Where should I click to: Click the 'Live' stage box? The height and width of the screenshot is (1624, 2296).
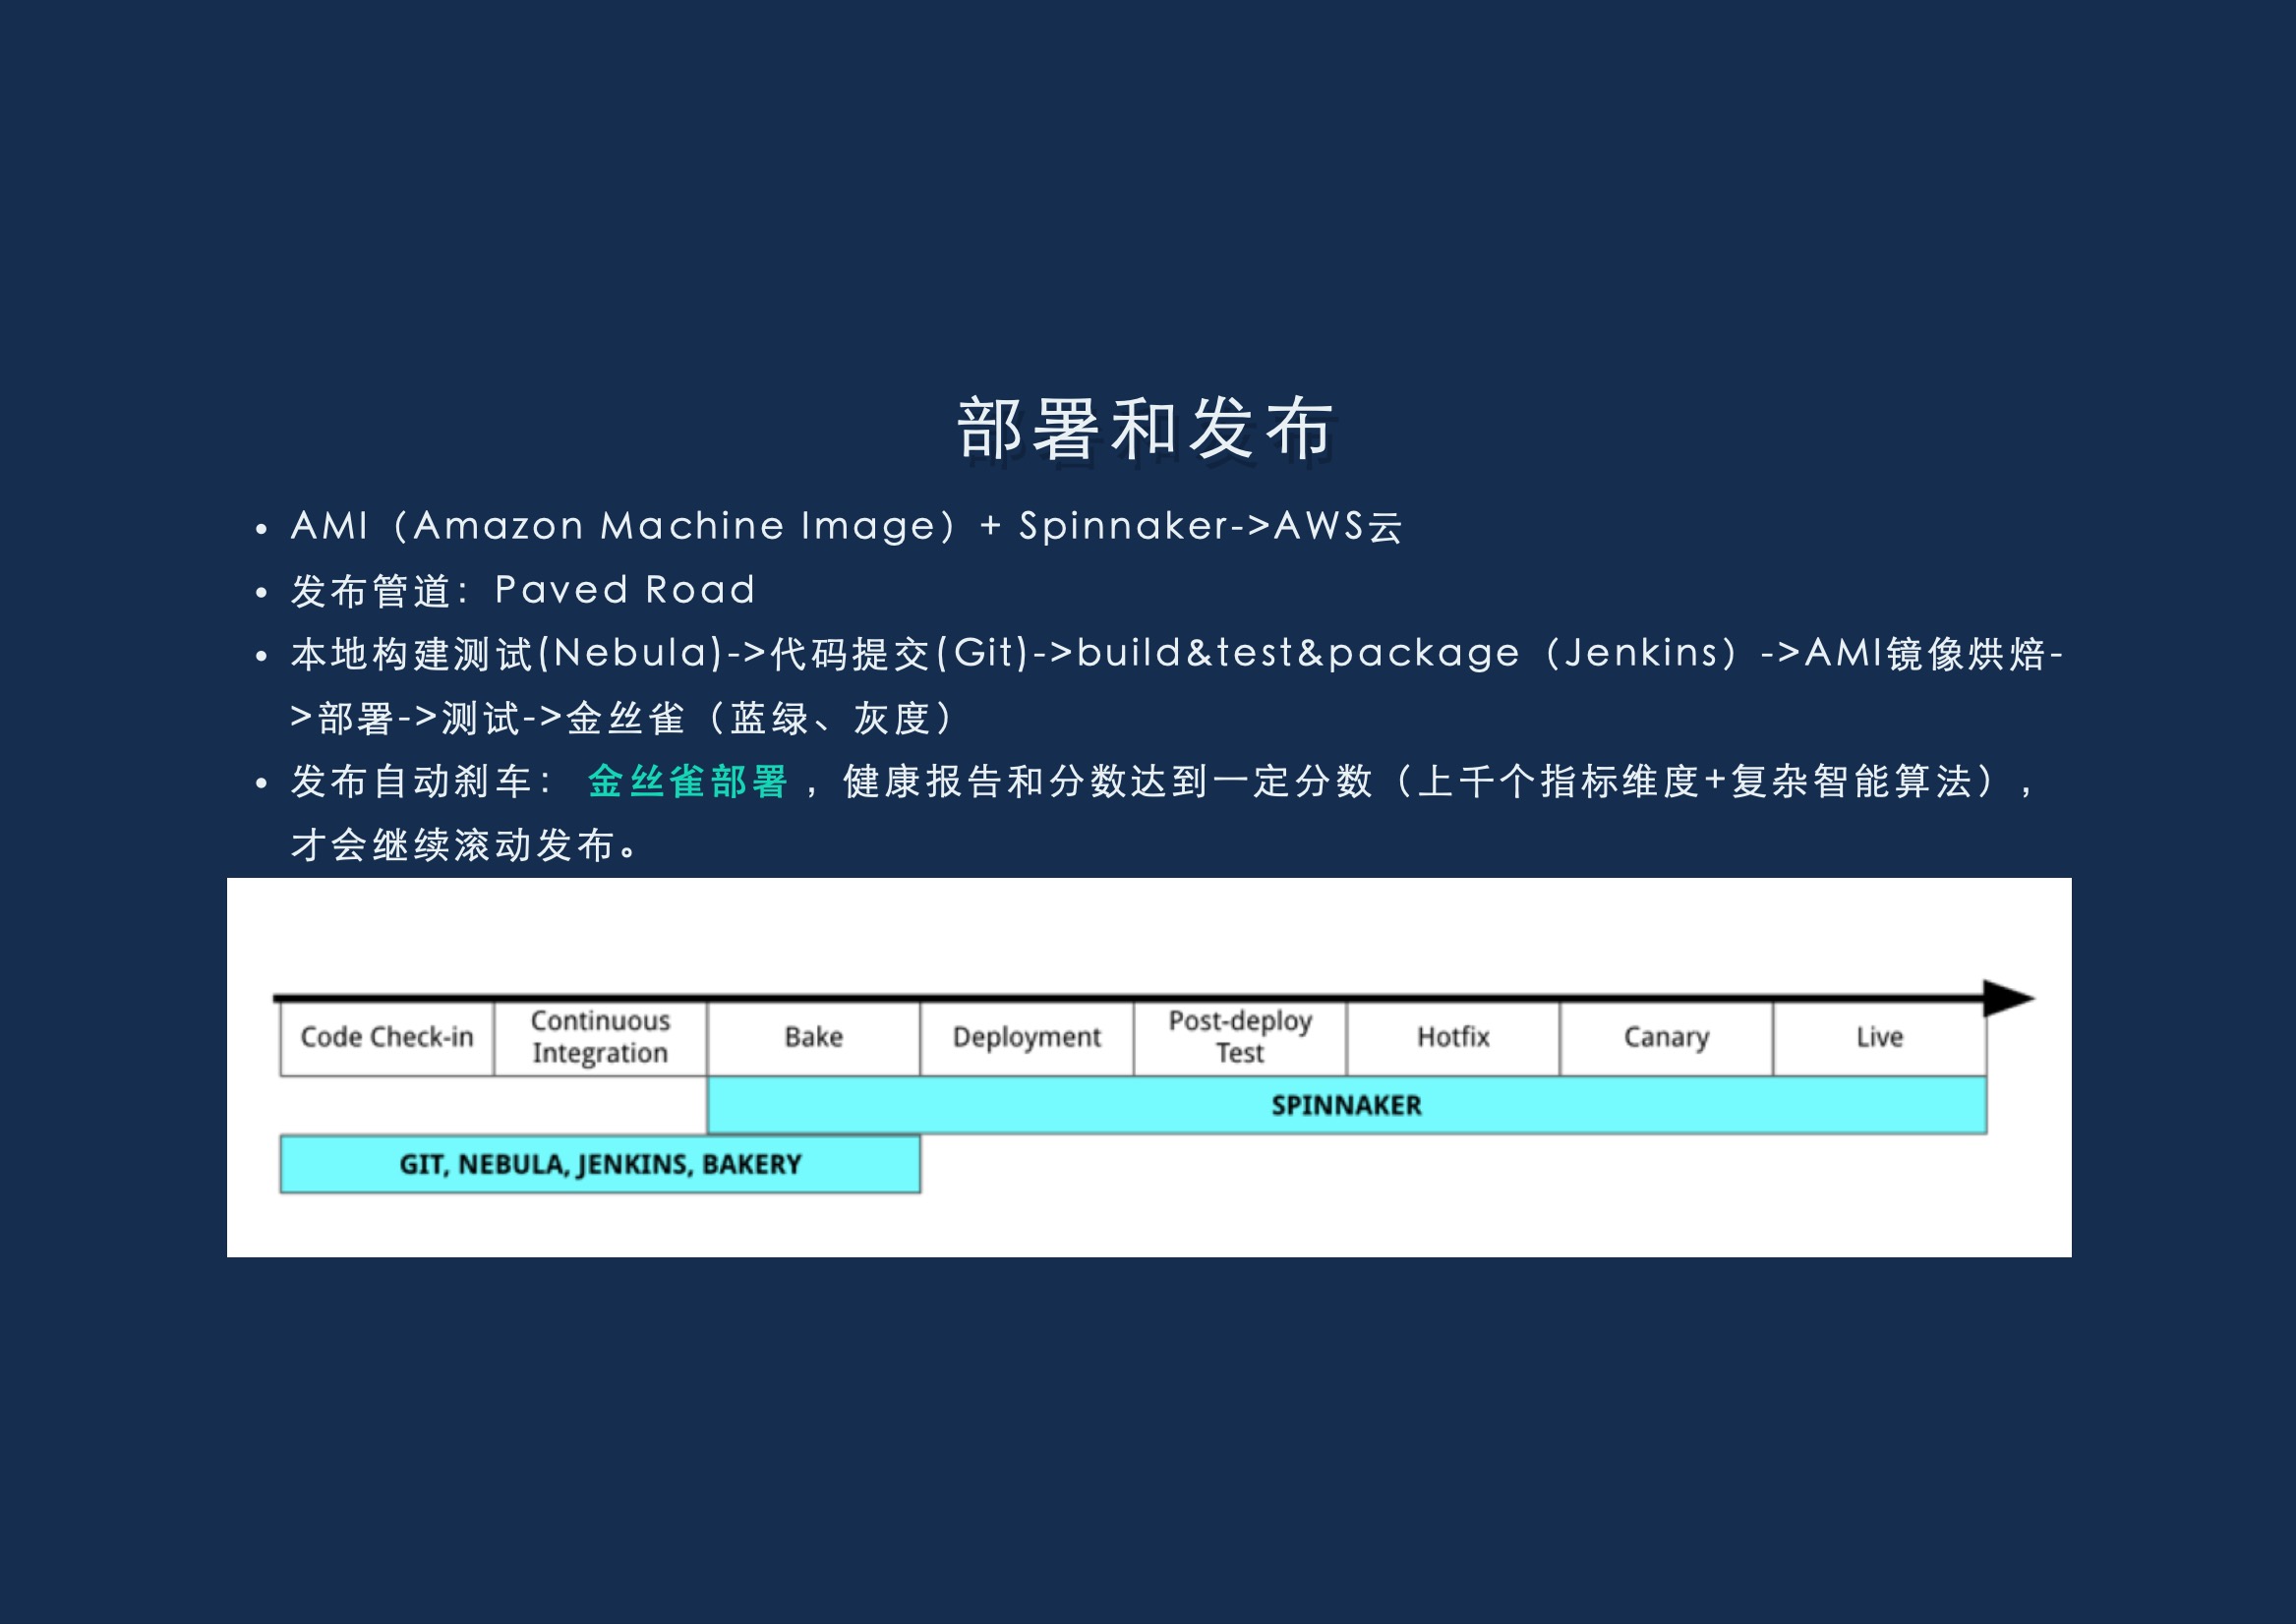(1880, 1038)
